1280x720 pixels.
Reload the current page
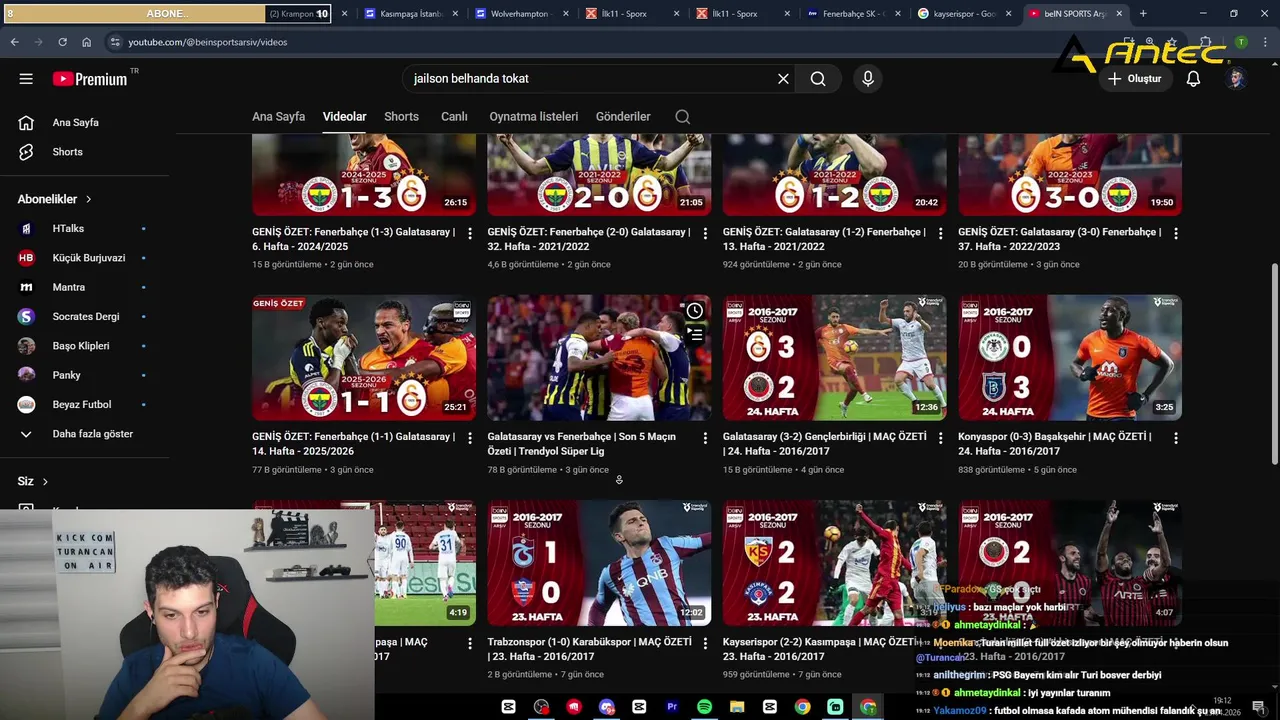pyautogui.click(x=62, y=43)
